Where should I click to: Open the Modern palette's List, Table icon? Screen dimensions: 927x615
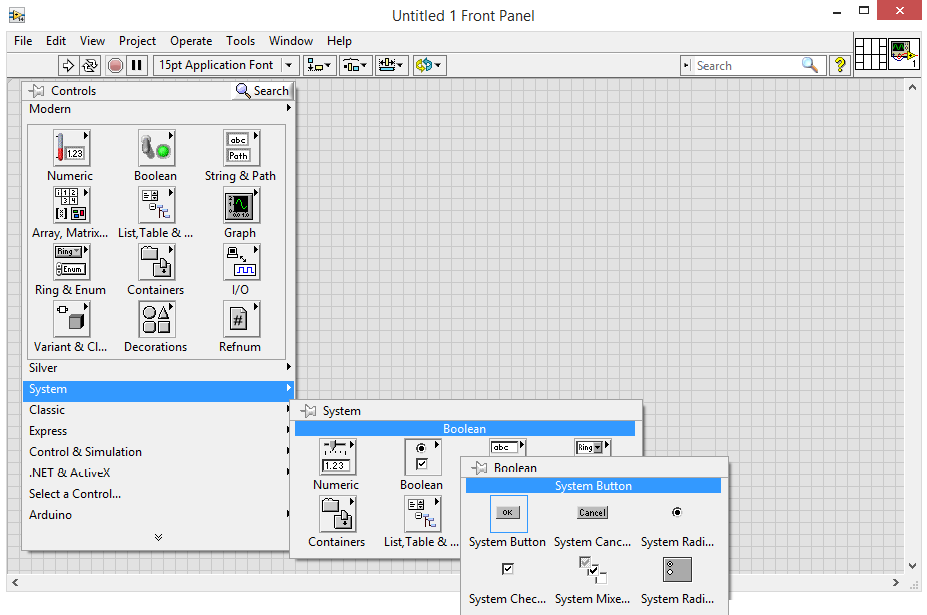tap(156, 205)
